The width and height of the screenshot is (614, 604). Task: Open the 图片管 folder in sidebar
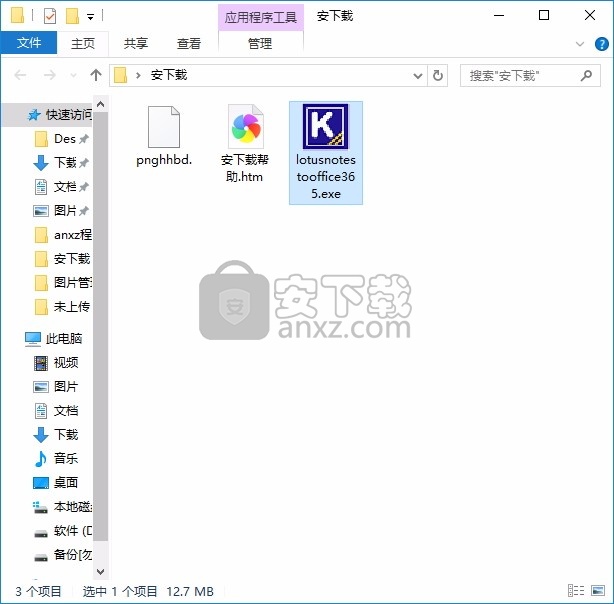(63, 282)
